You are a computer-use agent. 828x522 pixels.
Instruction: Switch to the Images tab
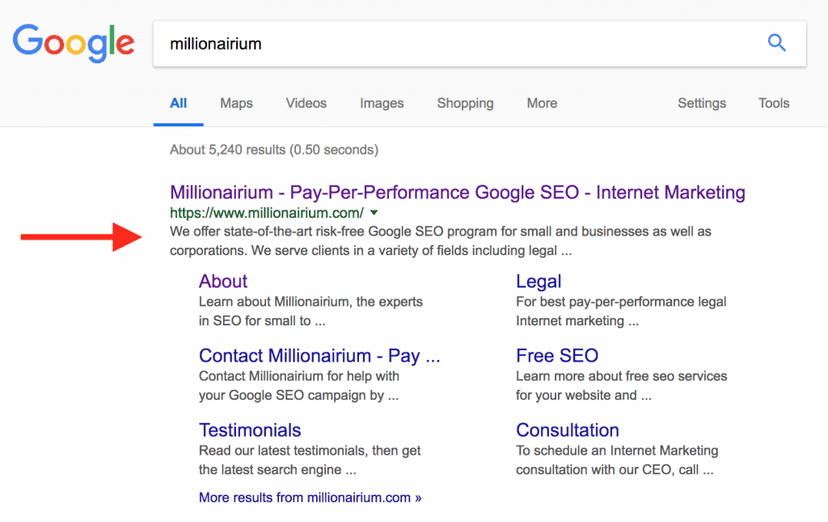click(x=381, y=103)
